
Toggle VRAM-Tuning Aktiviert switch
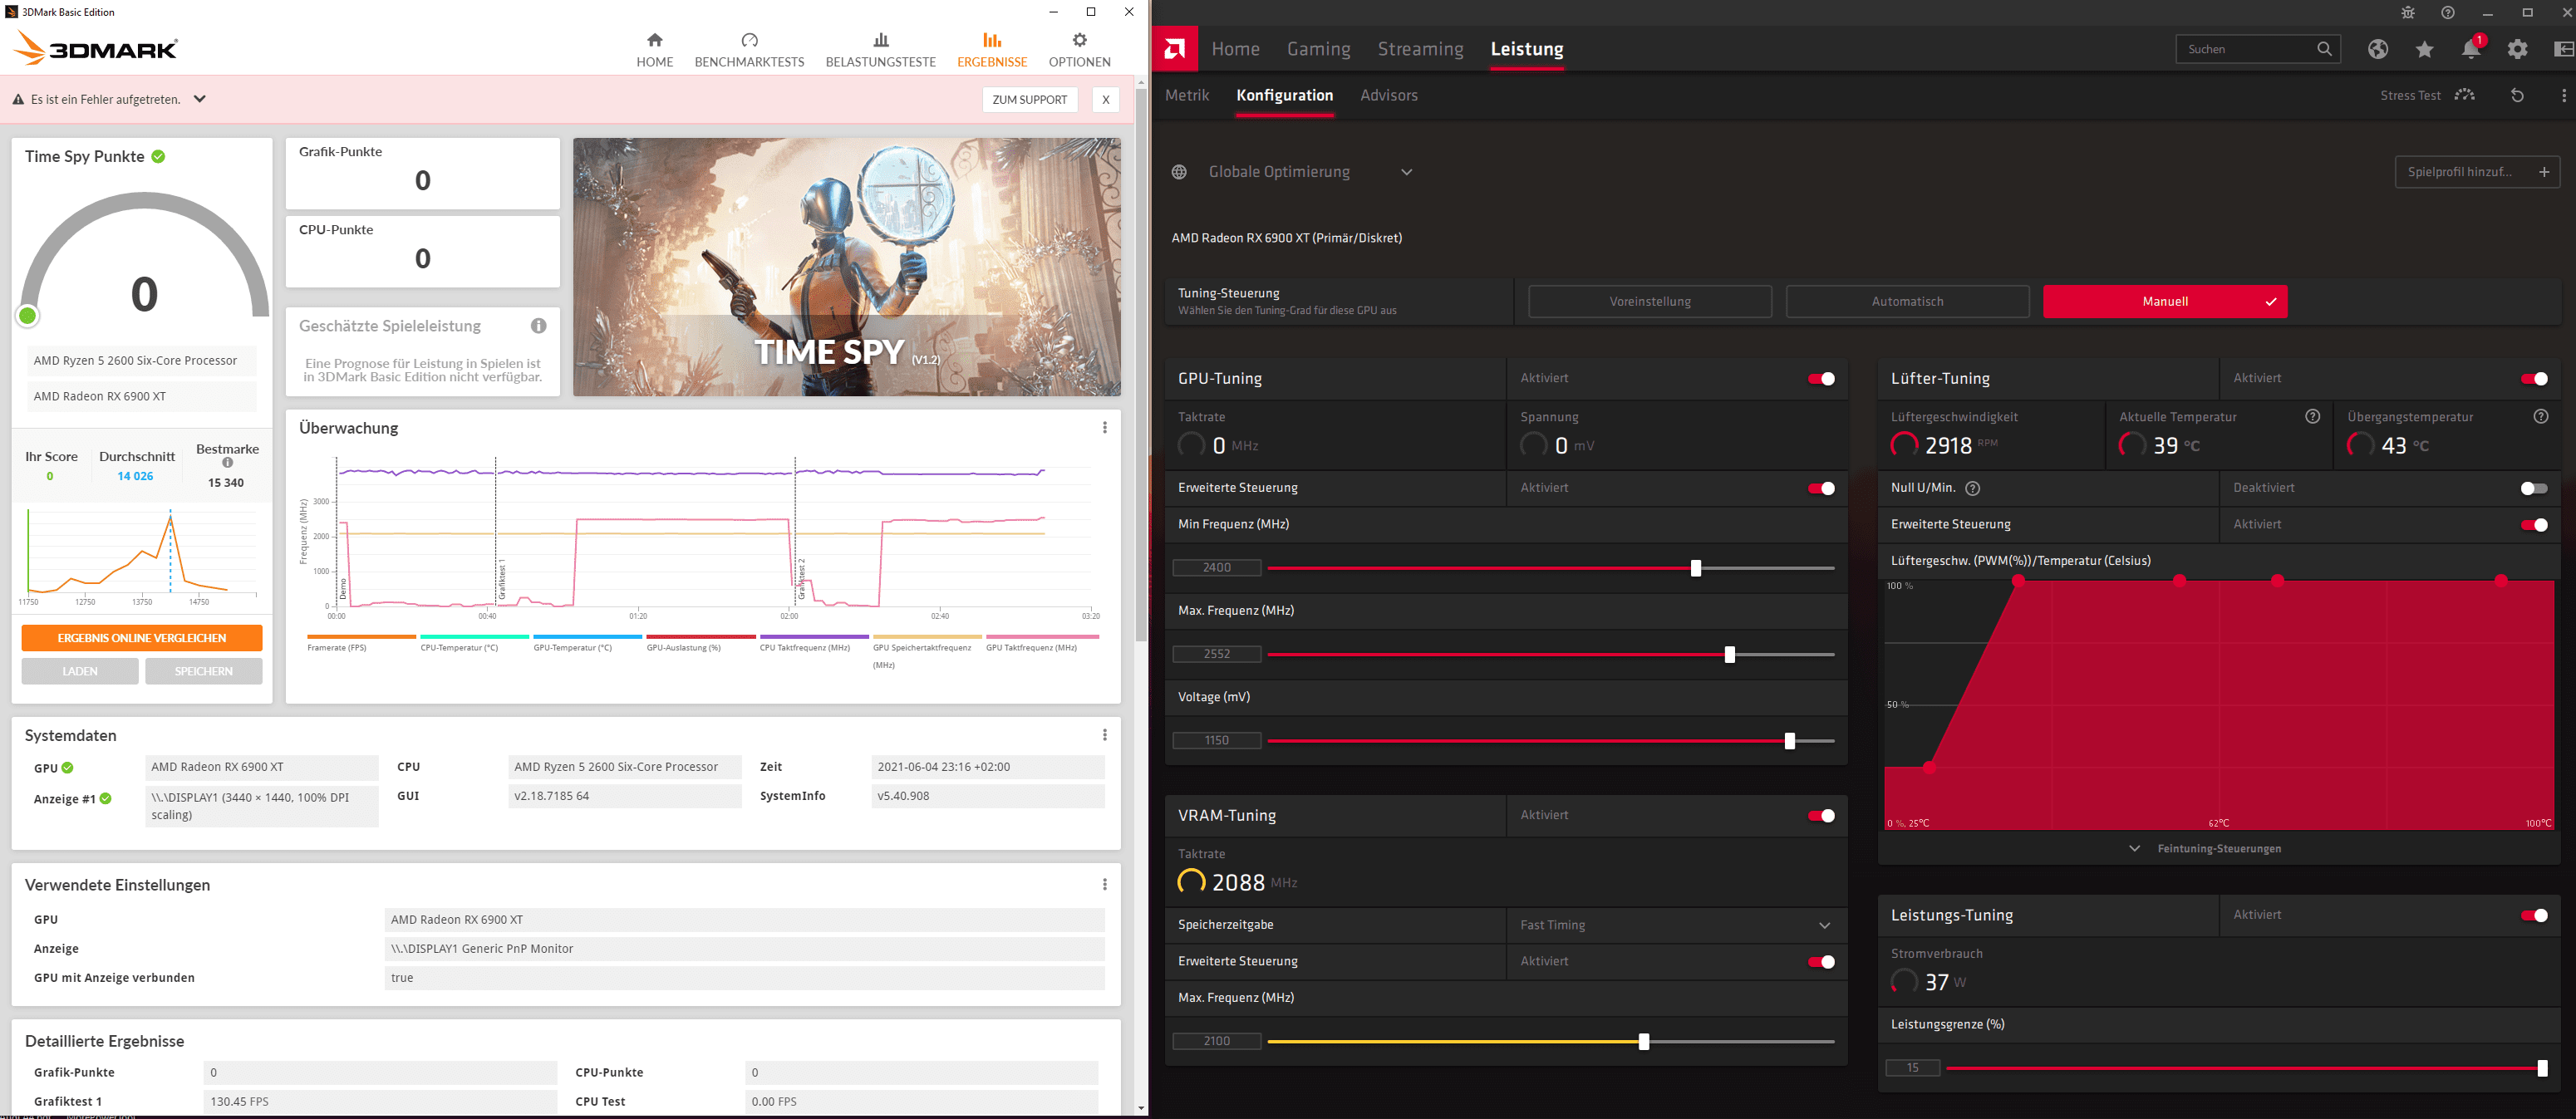point(1821,816)
